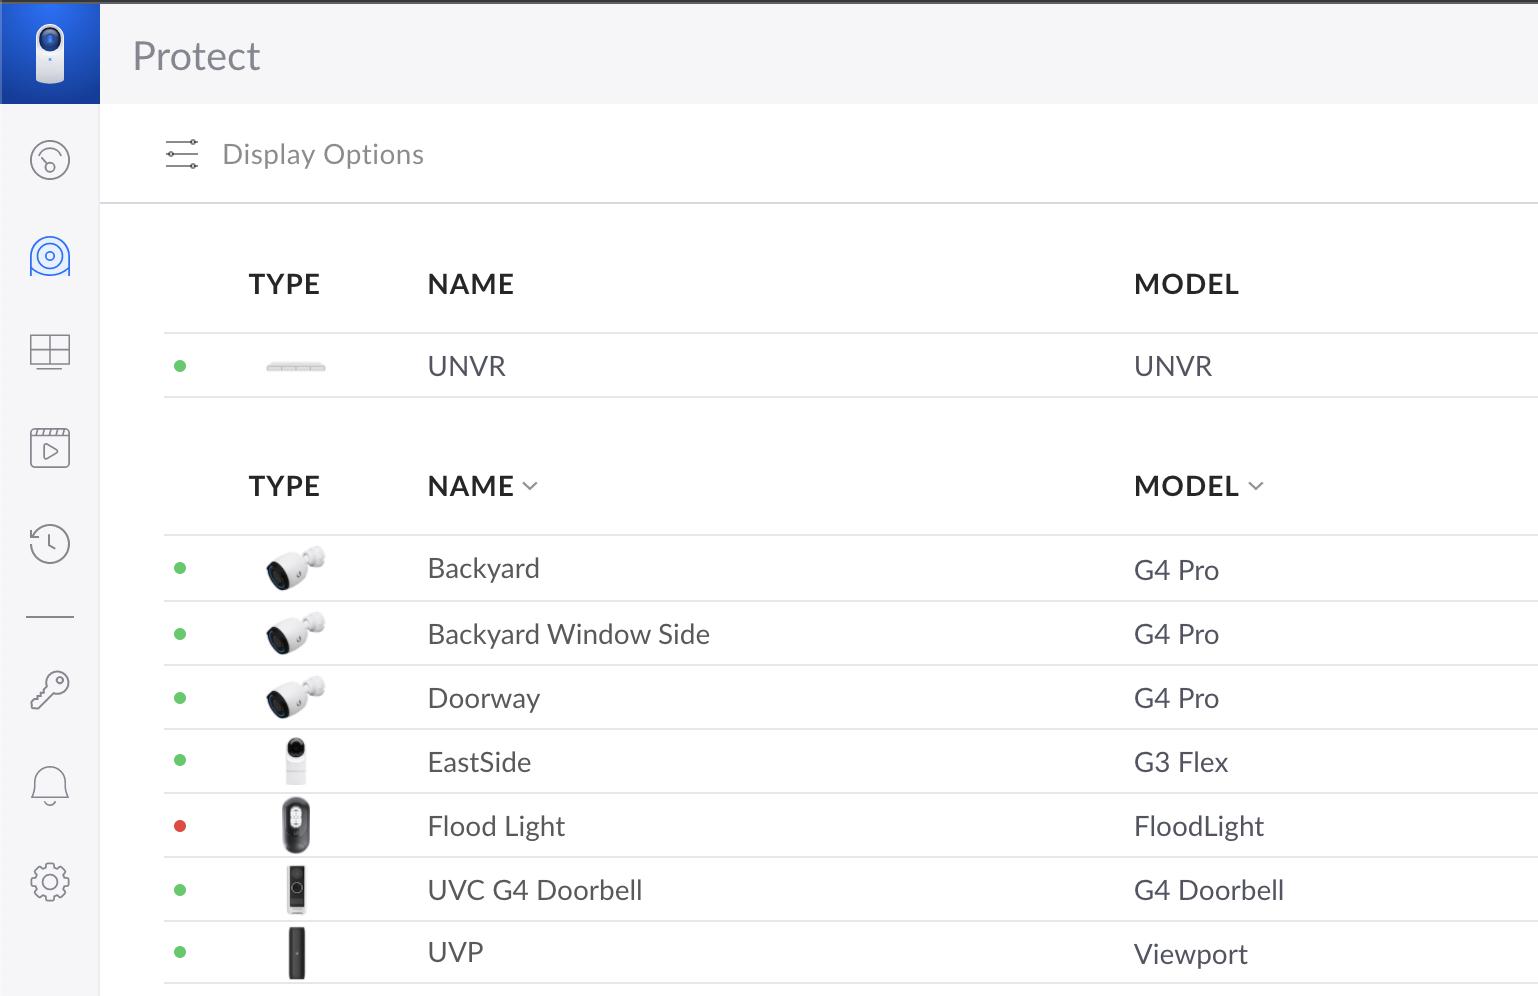The image size is (1538, 996).
Task: Click the G4 Pro model for Backyard Window Side
Action: (1176, 634)
